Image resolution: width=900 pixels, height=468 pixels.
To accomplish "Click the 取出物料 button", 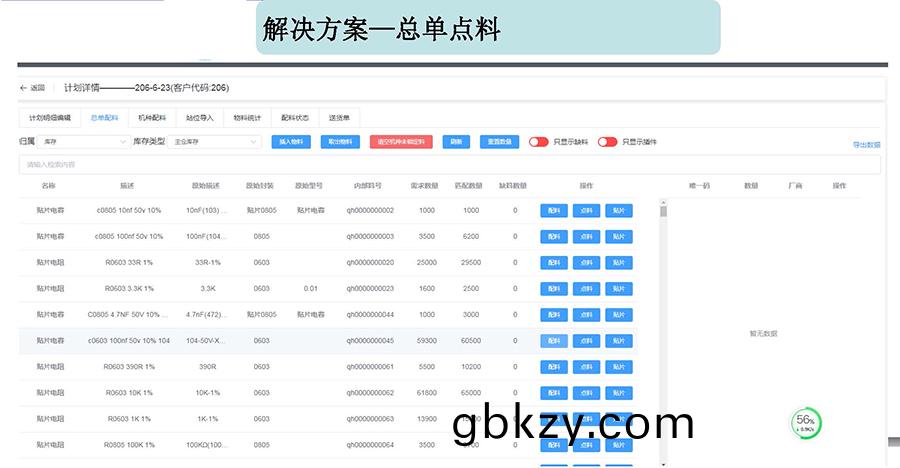I will coord(341,142).
